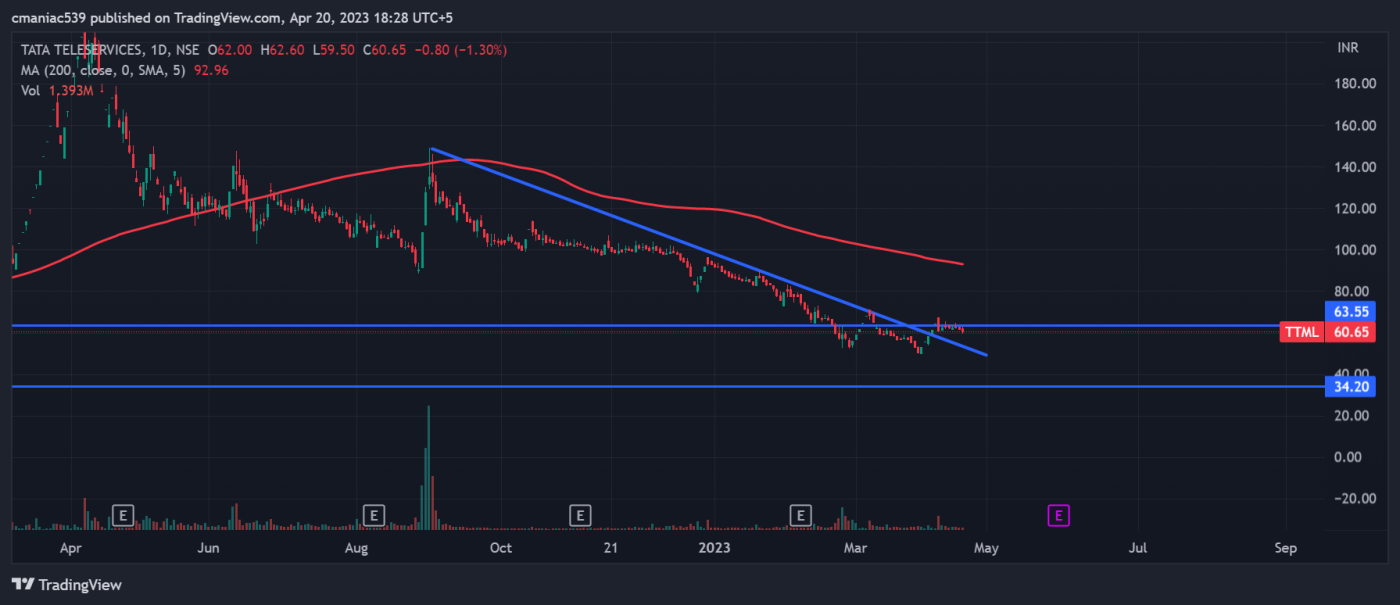The width and height of the screenshot is (1400, 605).
Task: Click the tallest volume spike bar
Action: 429,460
